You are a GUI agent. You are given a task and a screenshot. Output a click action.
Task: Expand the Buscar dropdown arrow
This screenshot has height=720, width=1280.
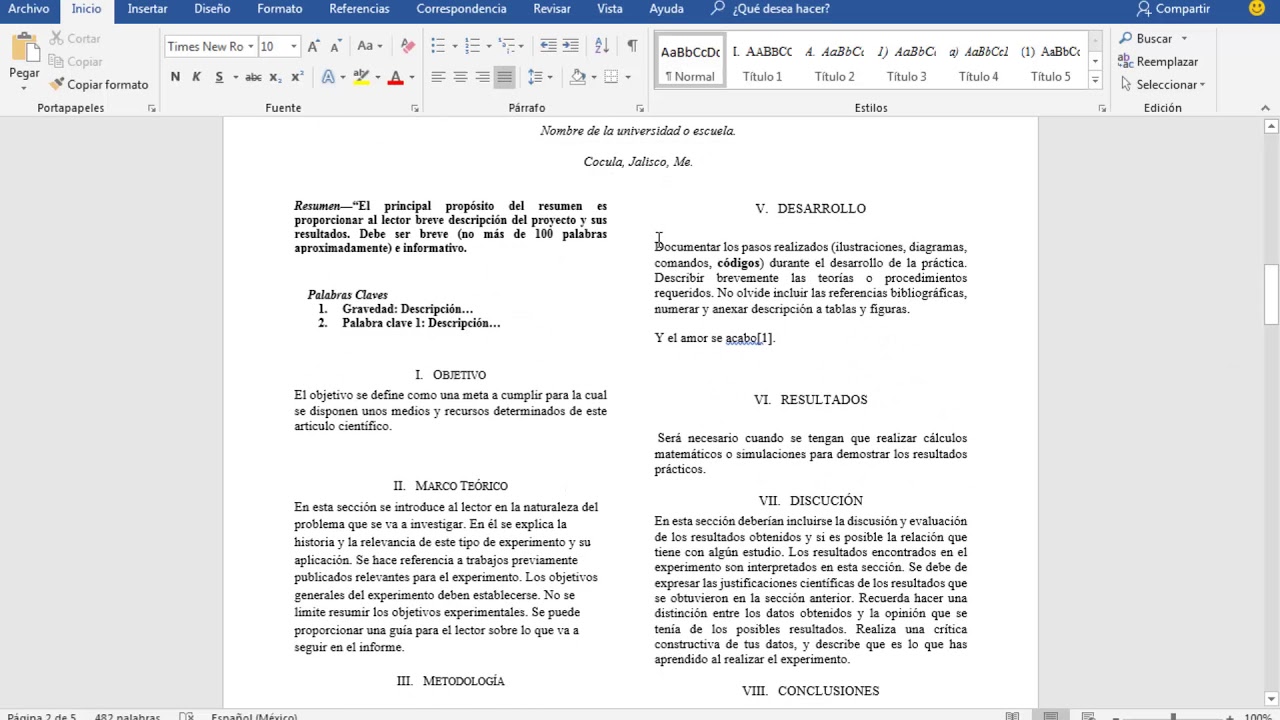(1184, 39)
